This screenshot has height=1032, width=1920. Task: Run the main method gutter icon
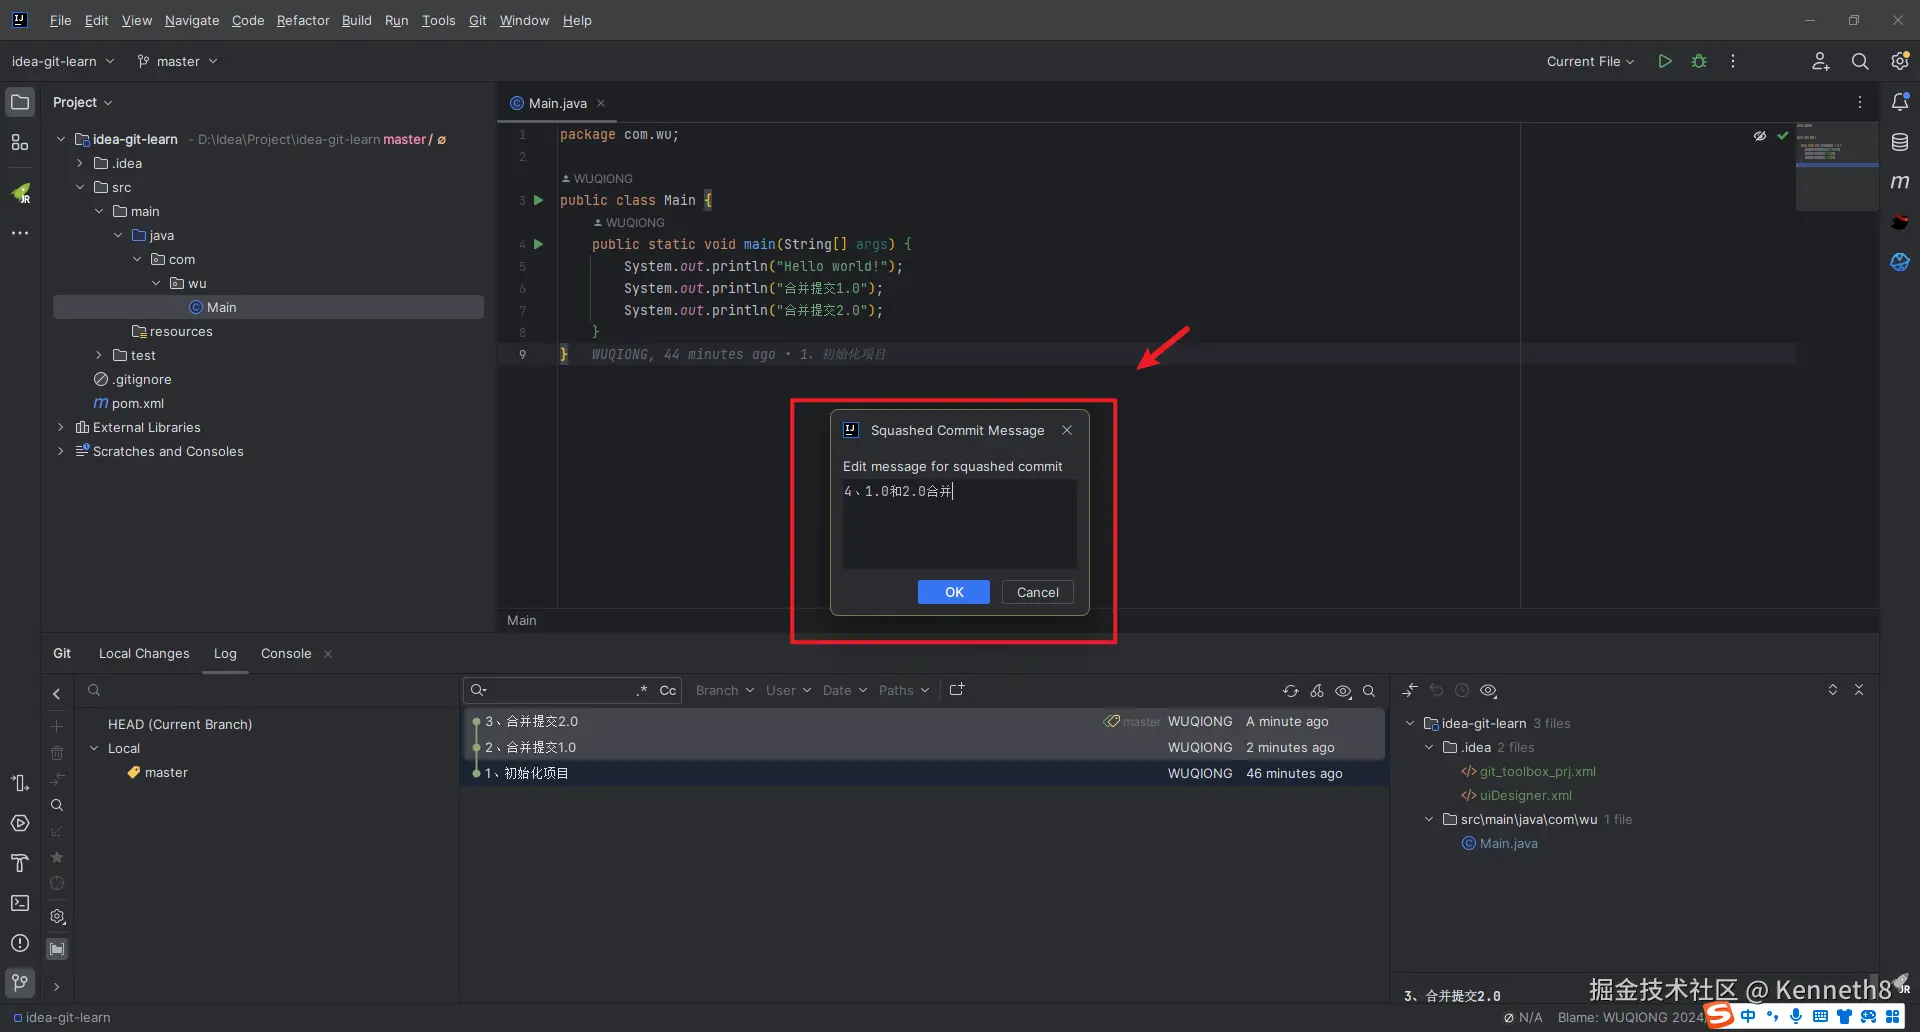538,244
